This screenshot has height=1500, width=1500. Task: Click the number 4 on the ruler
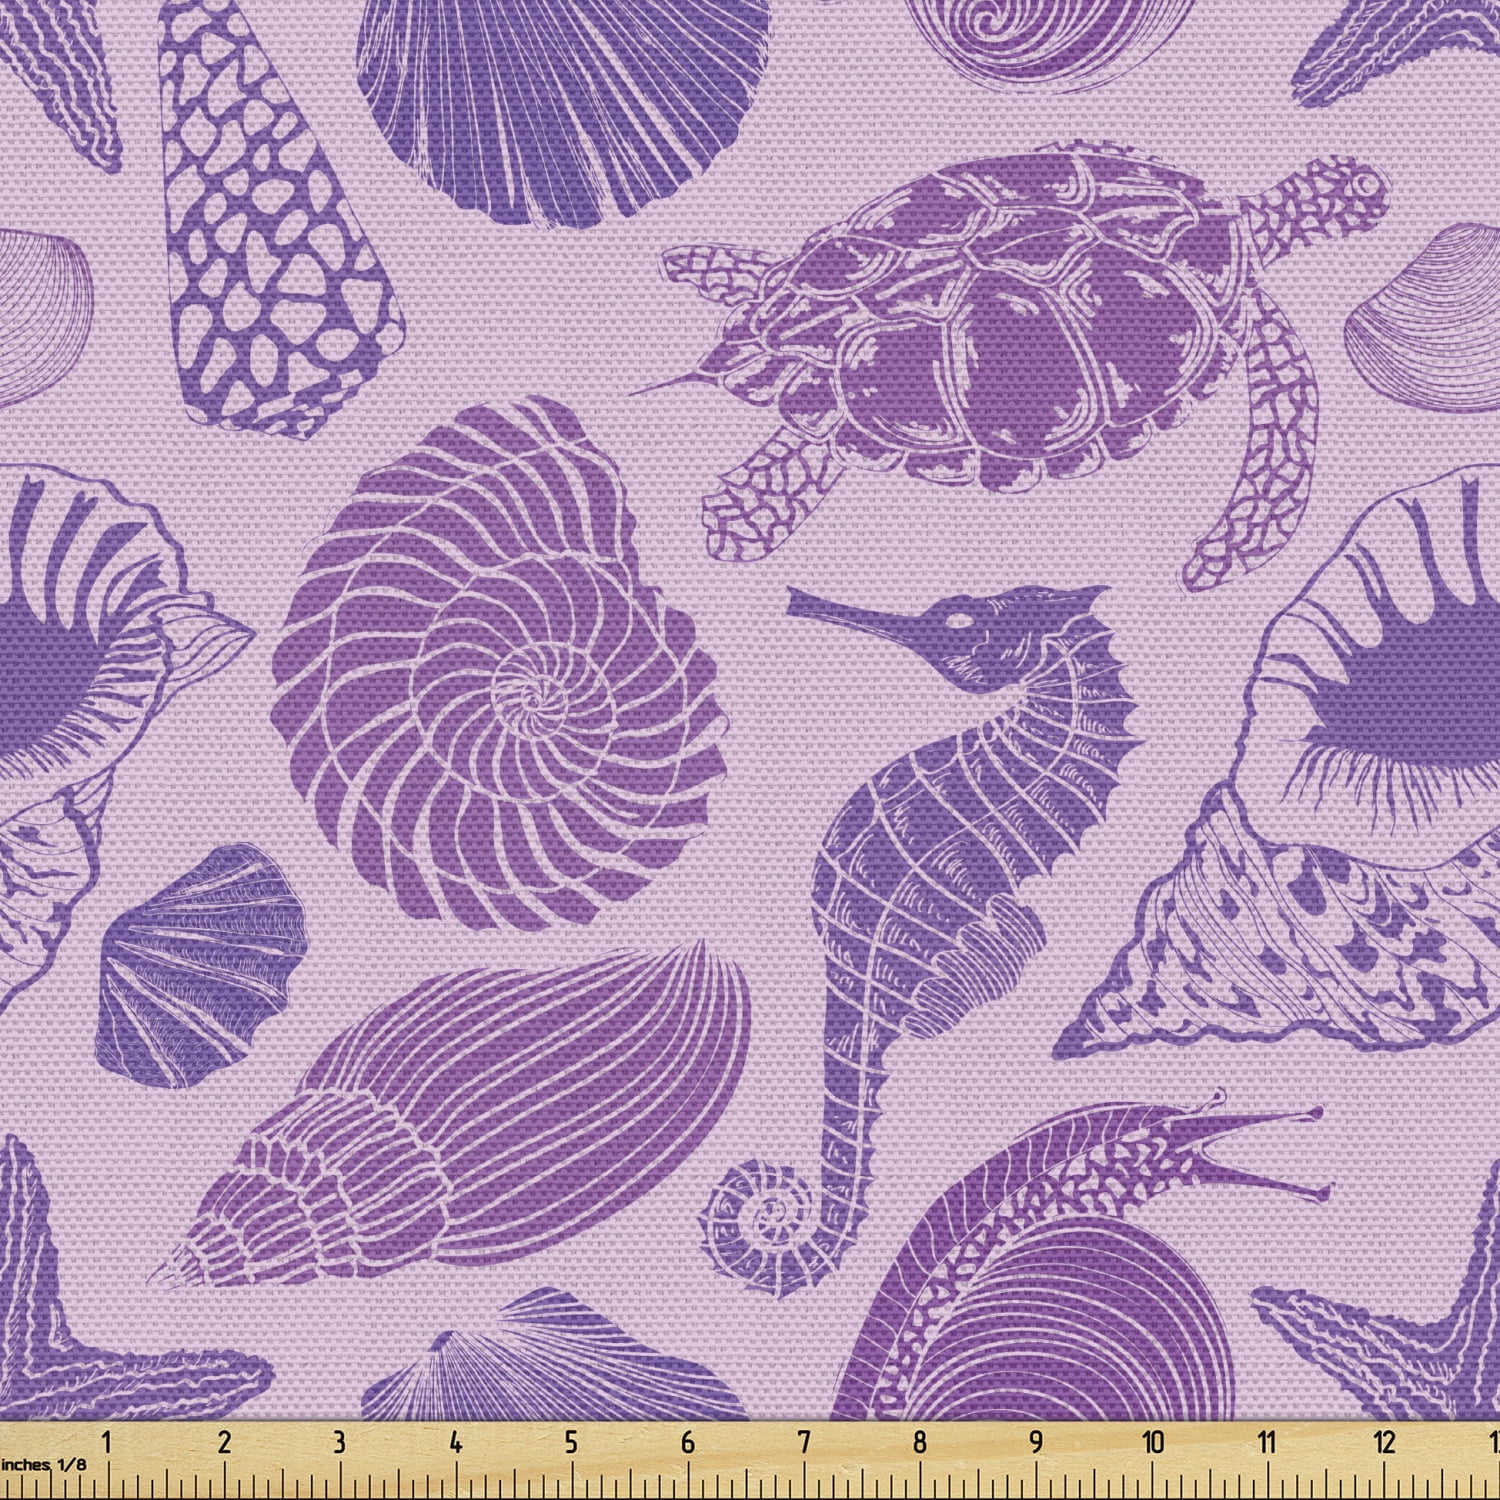[x=455, y=1442]
